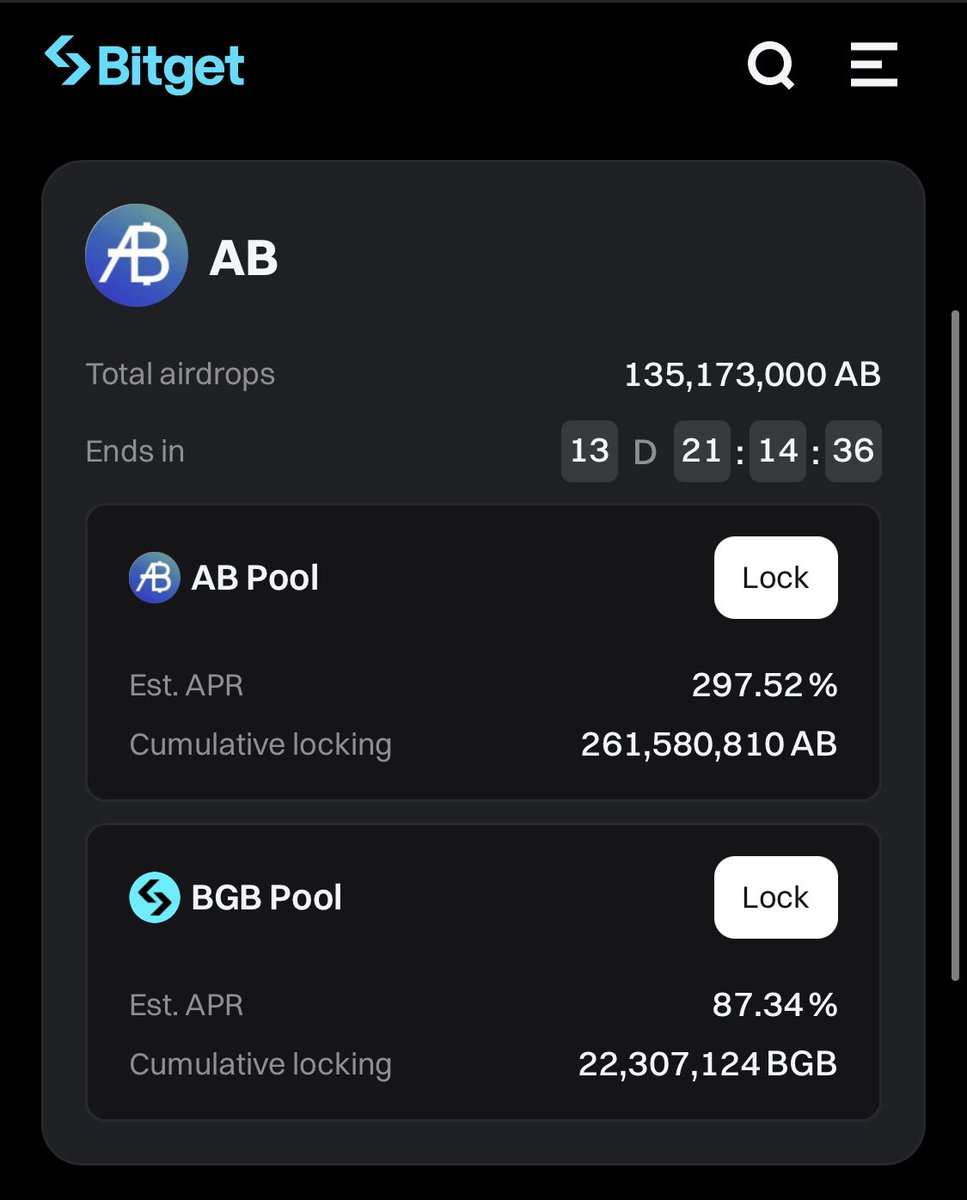967x1200 pixels.
Task: Click the countdown hours box '21'
Action: 701,451
